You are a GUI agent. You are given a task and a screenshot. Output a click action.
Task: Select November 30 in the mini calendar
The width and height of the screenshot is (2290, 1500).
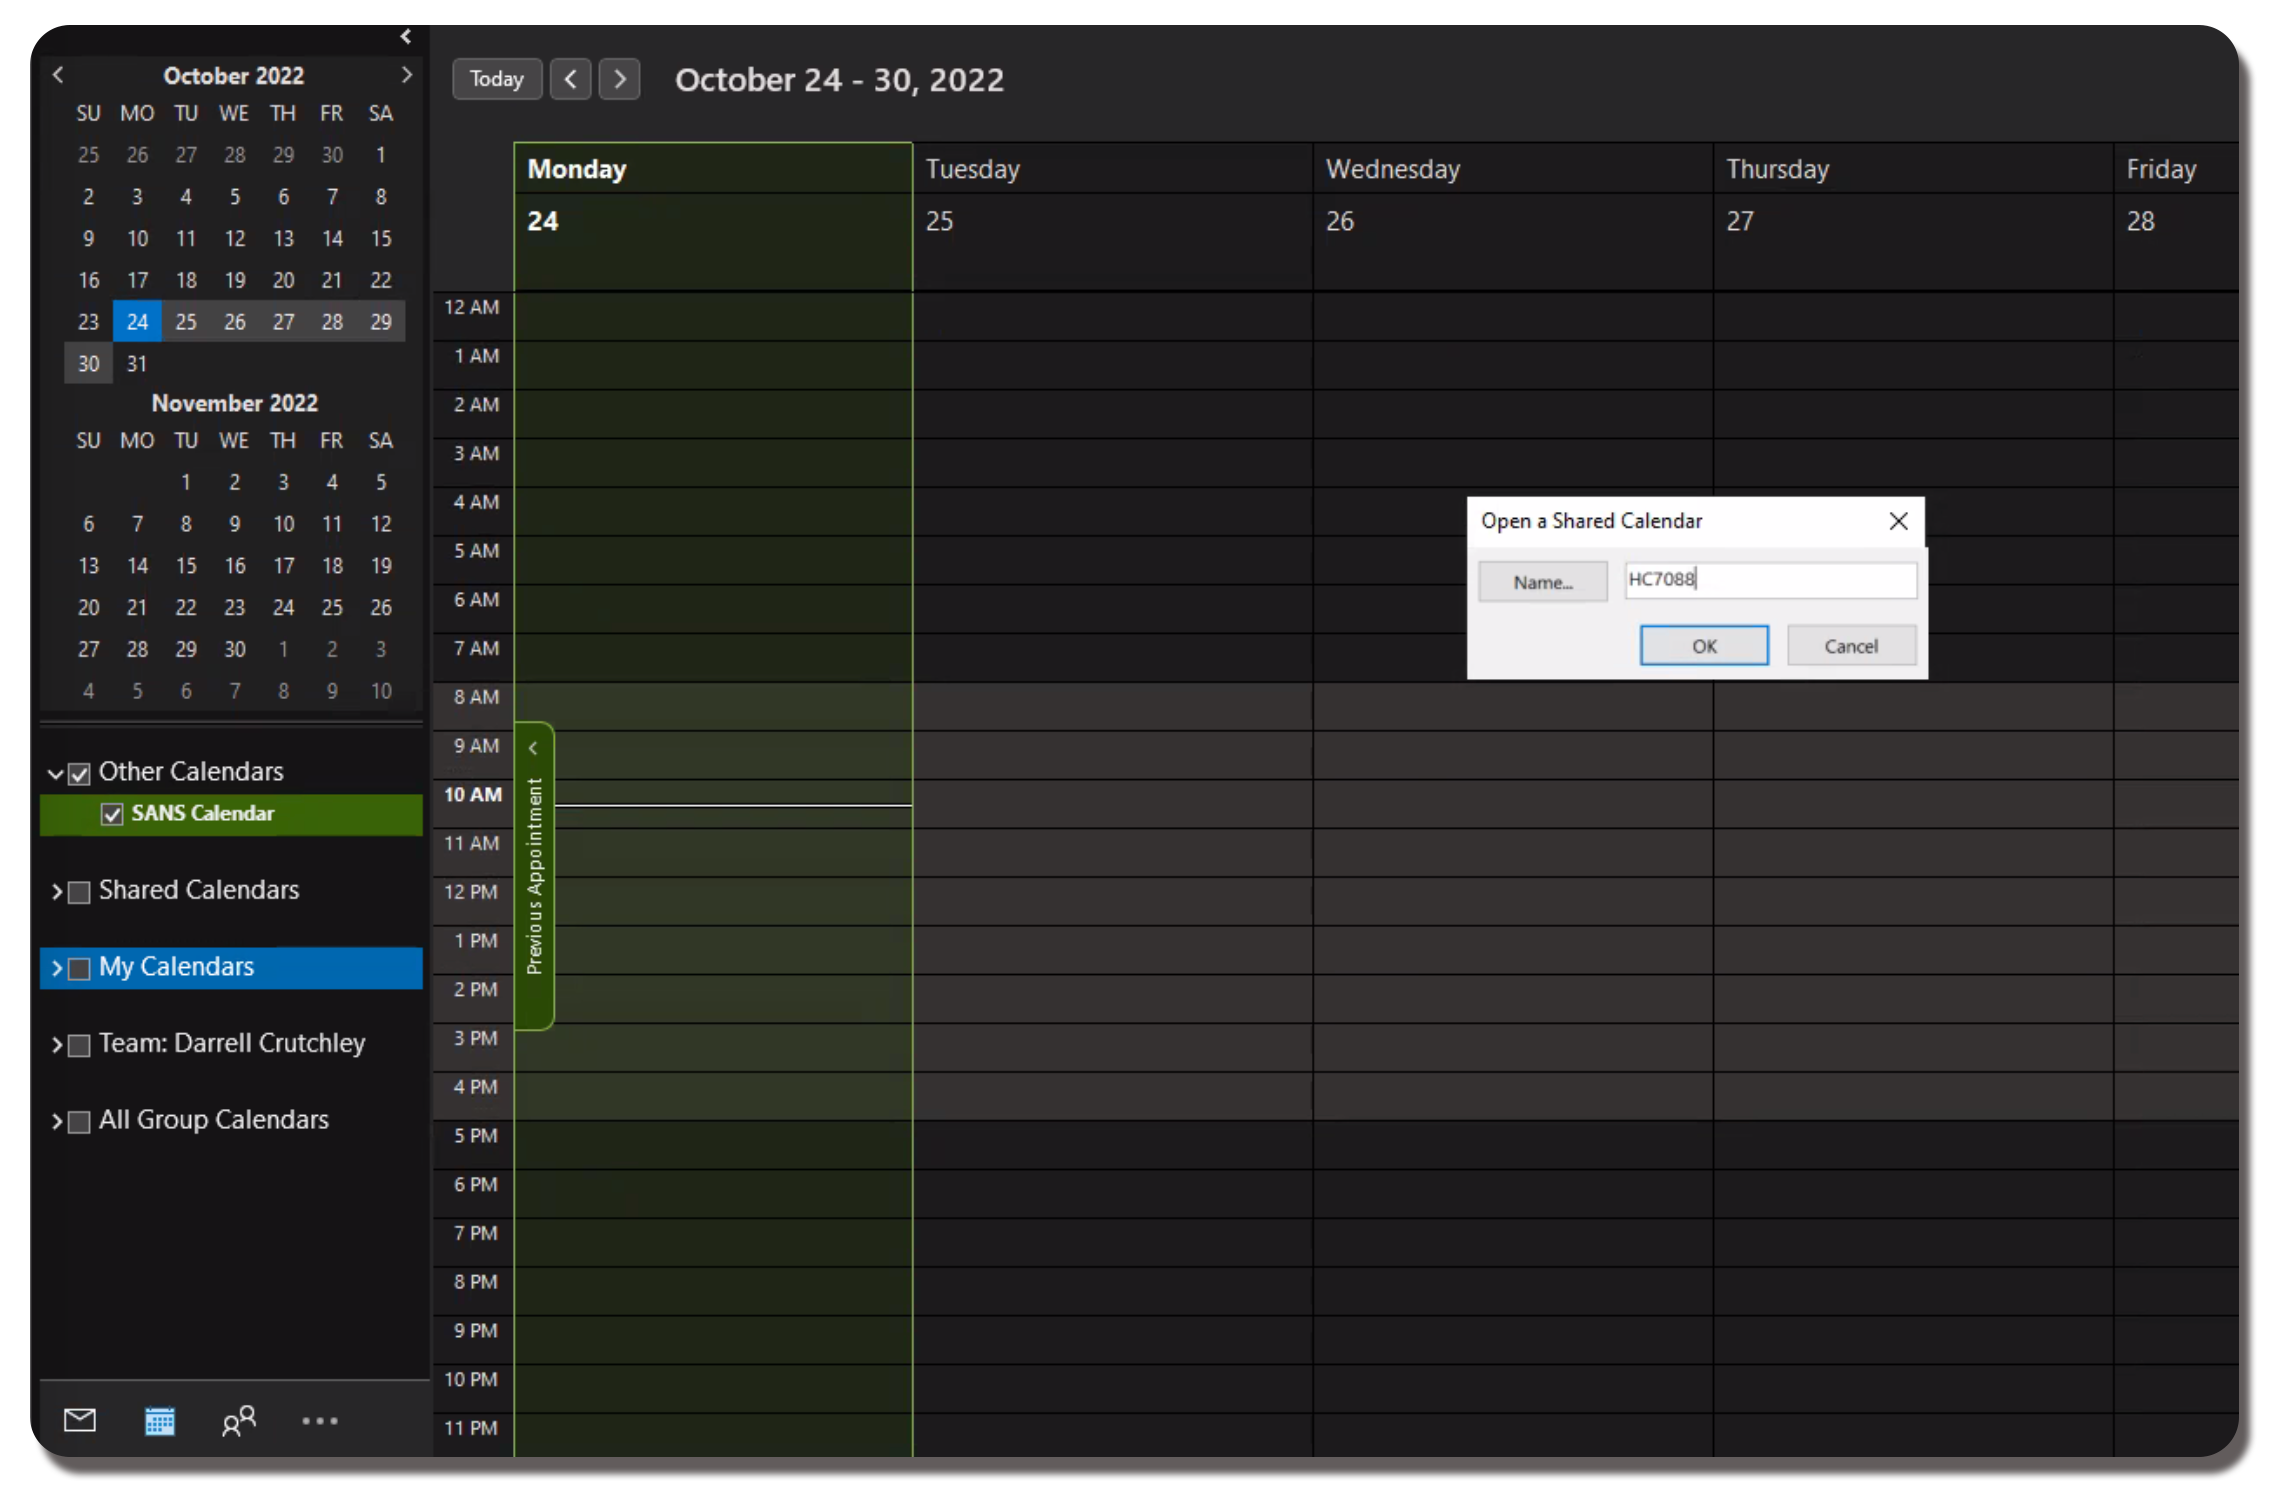[x=234, y=650]
